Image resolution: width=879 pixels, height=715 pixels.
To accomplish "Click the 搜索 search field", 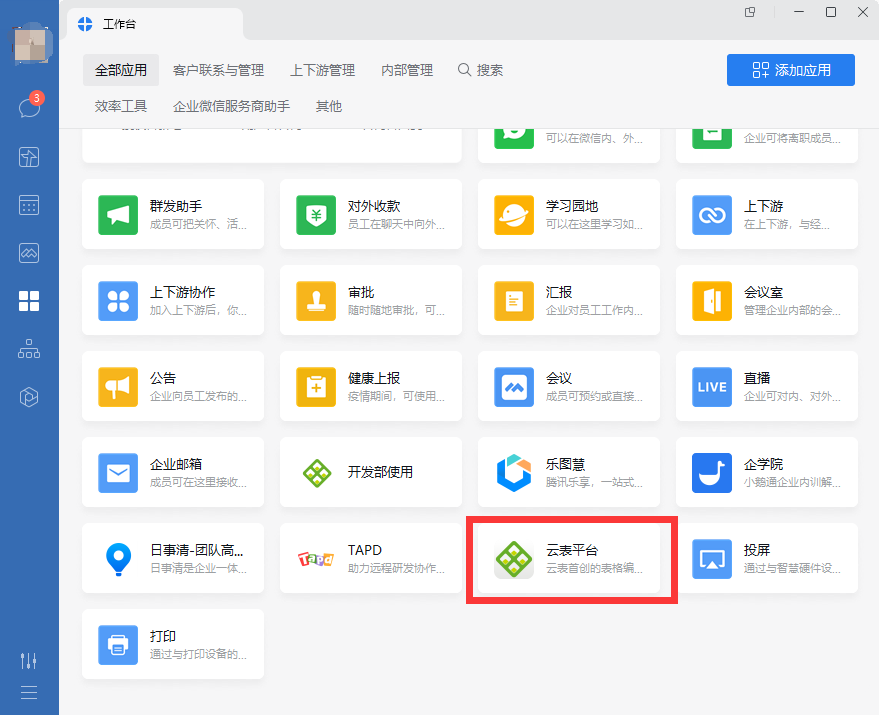I will pyautogui.click(x=480, y=70).
